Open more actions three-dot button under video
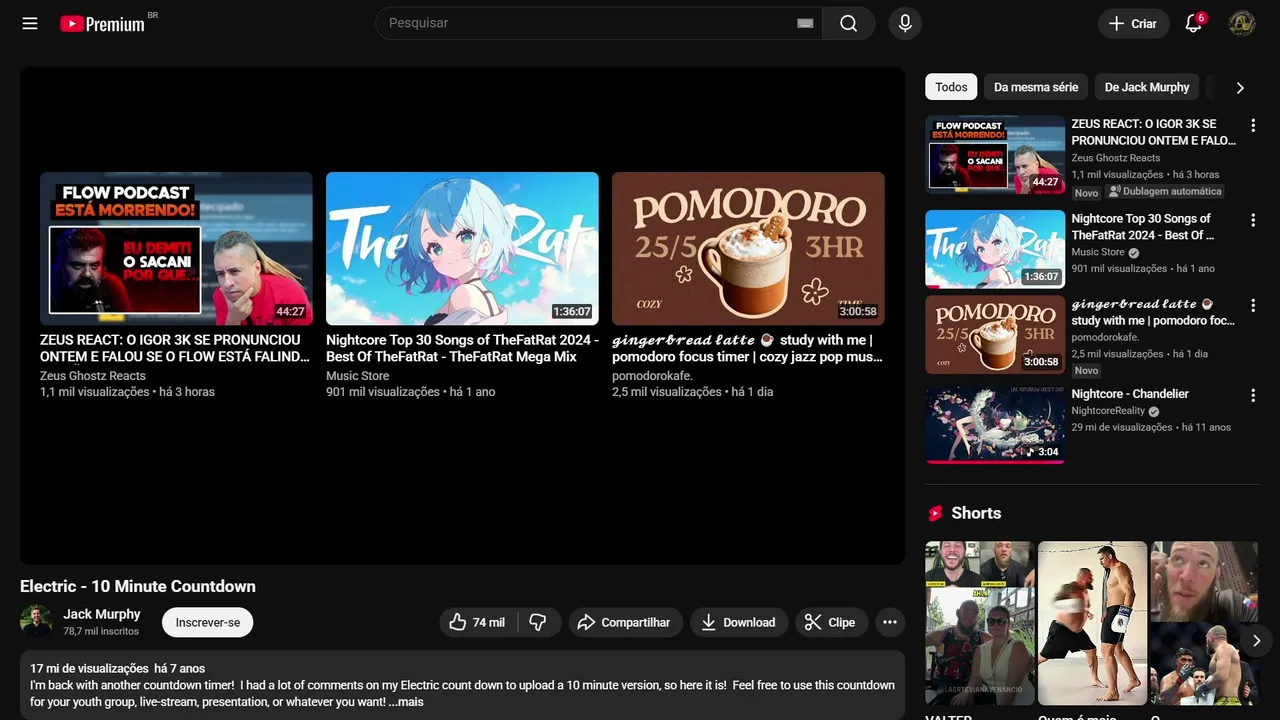 [x=890, y=622]
